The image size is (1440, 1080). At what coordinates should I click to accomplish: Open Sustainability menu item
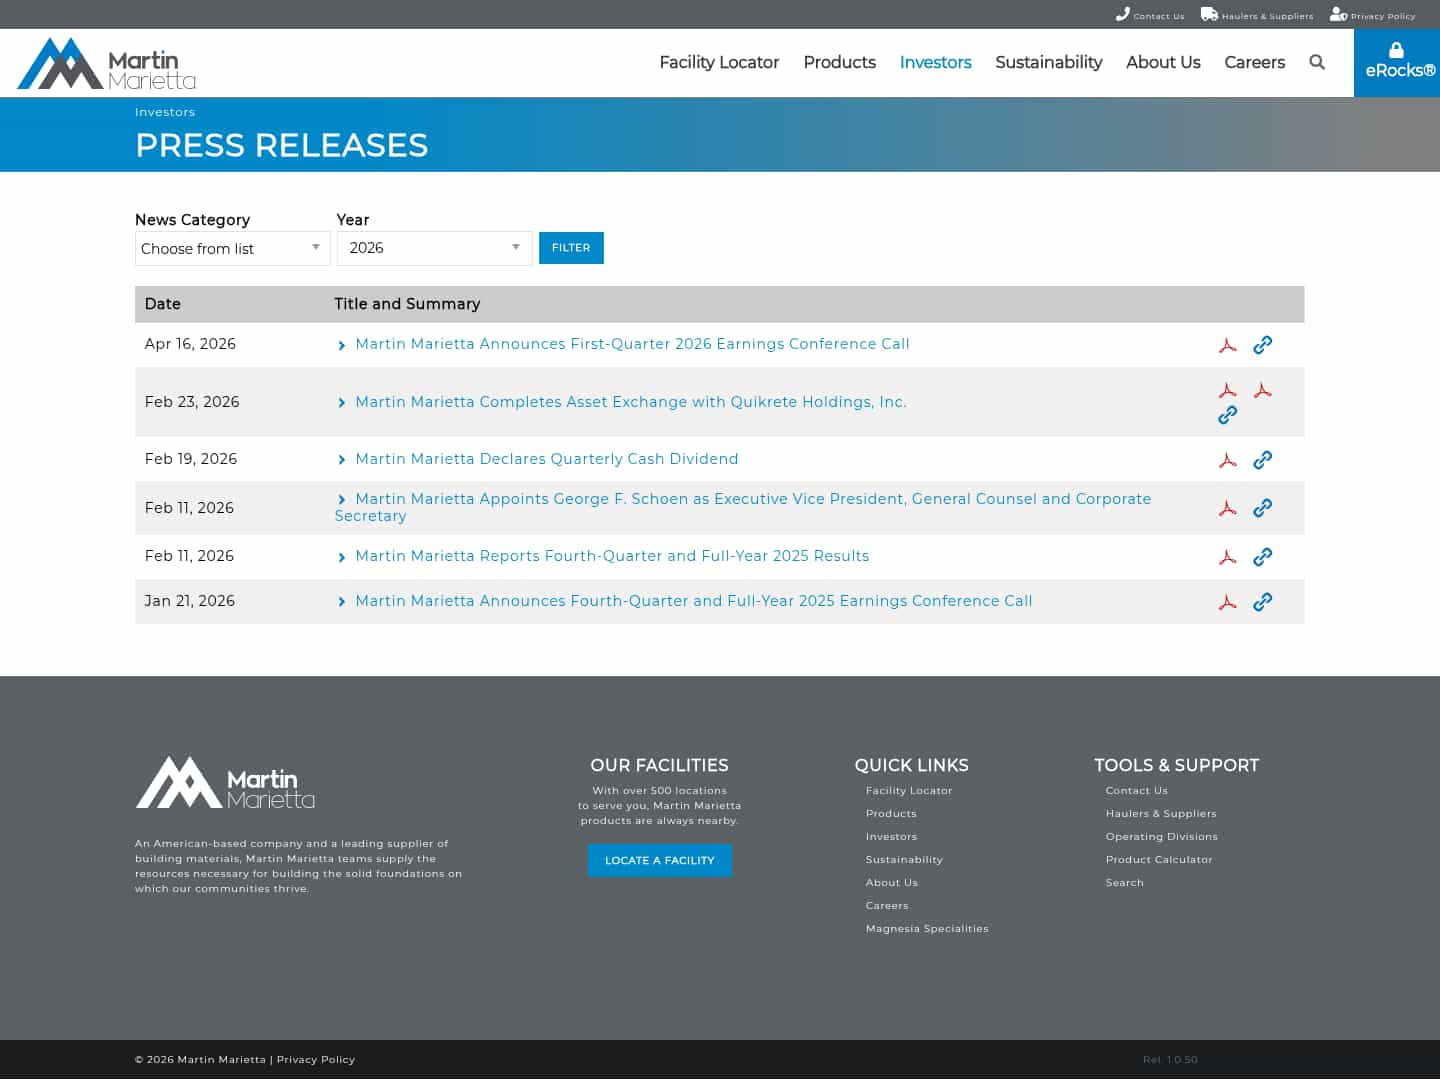click(x=1049, y=62)
